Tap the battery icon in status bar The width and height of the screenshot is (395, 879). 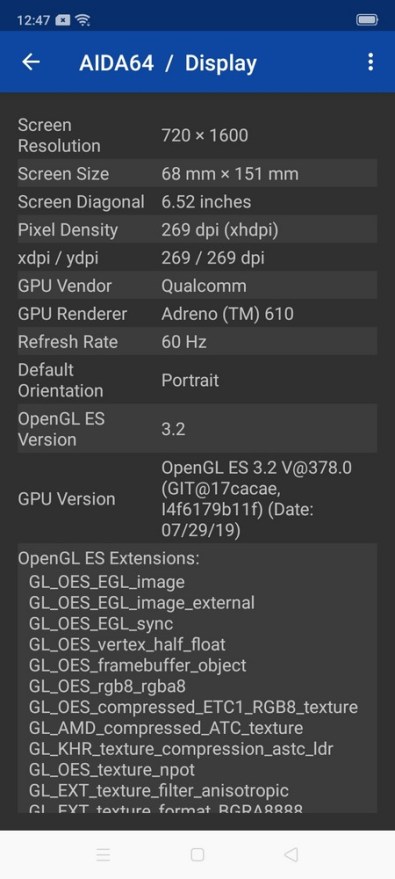point(367,20)
